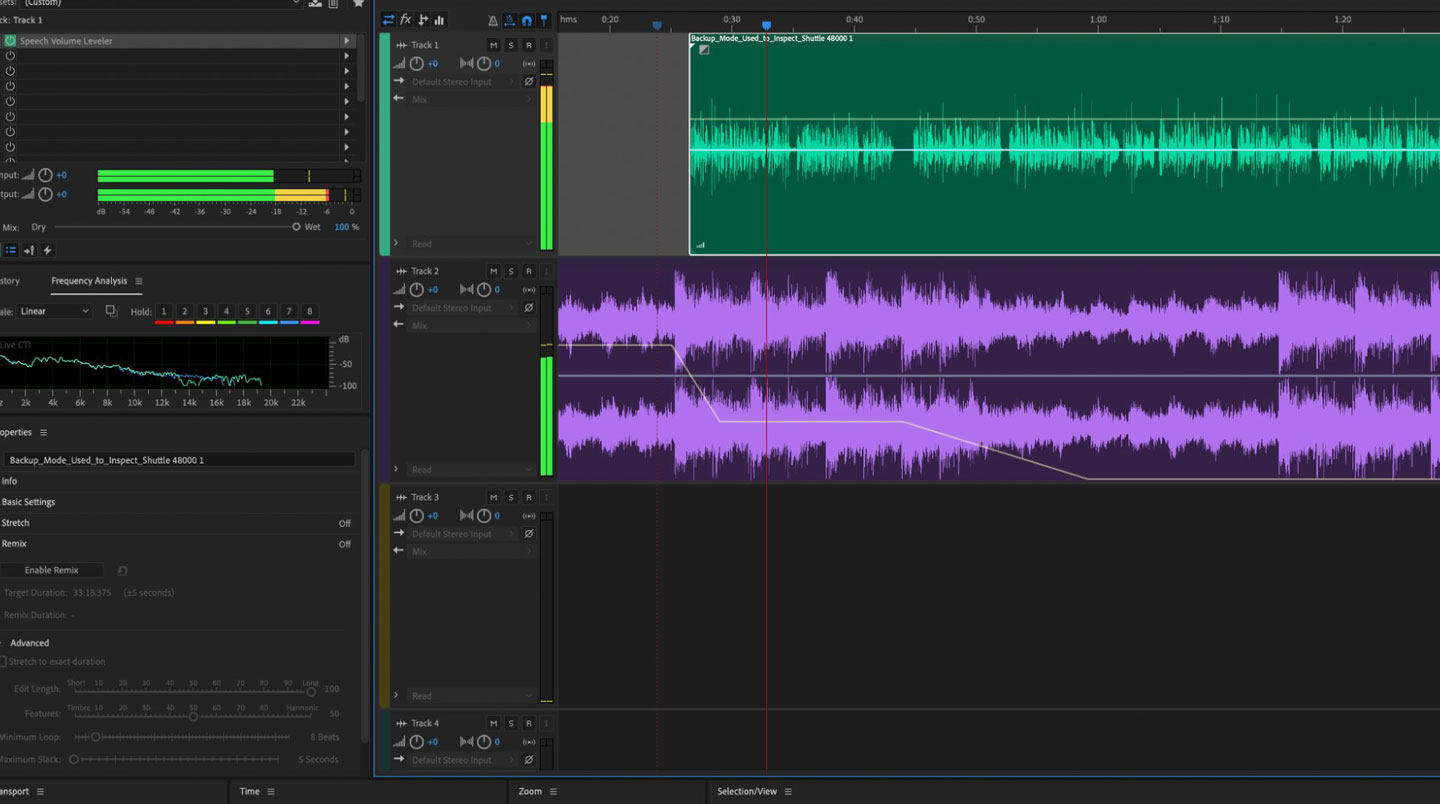Show the fx effects view in toolbar

pos(405,20)
